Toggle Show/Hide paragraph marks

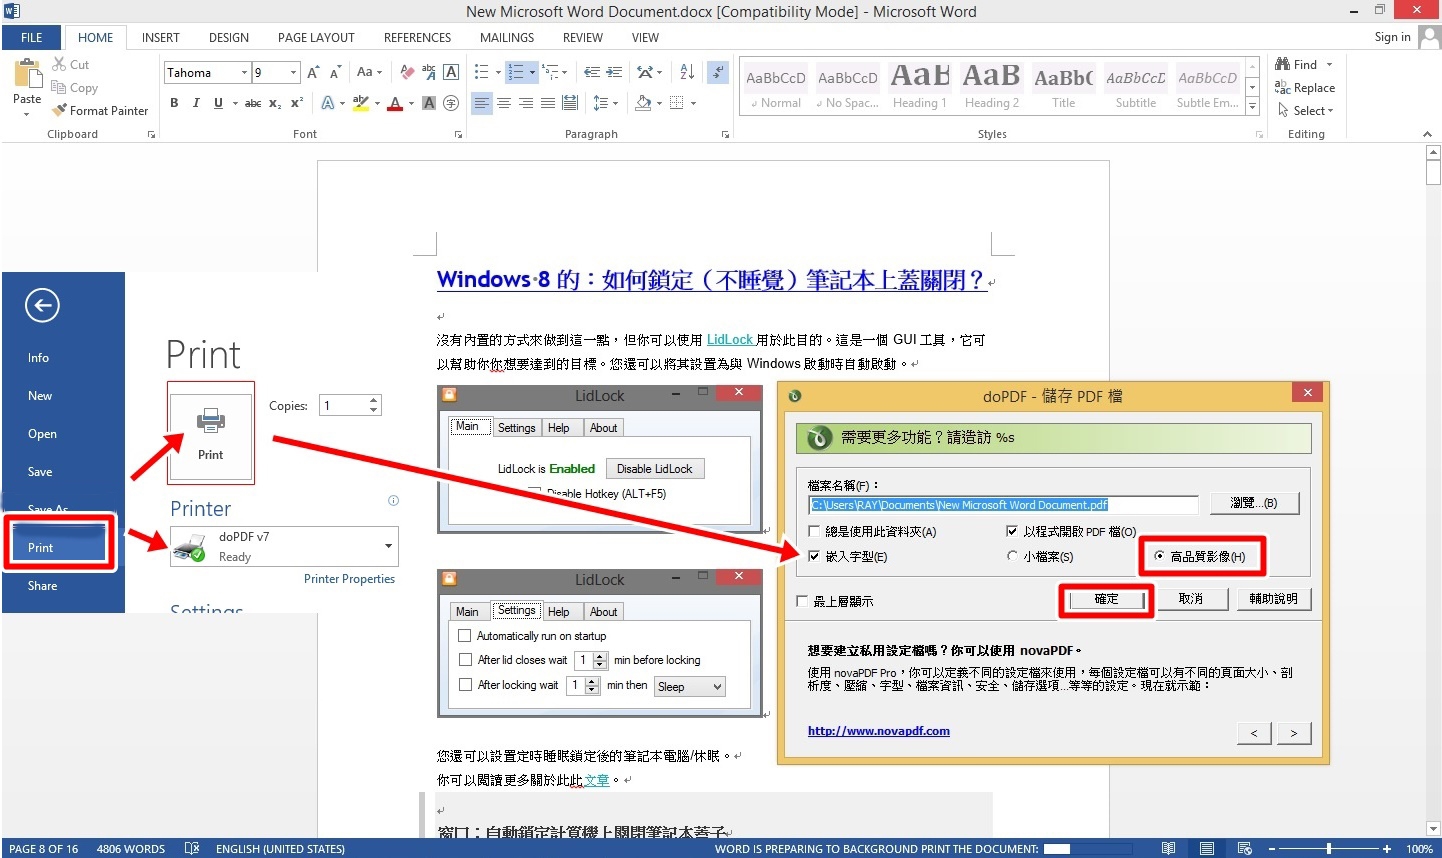(x=717, y=72)
